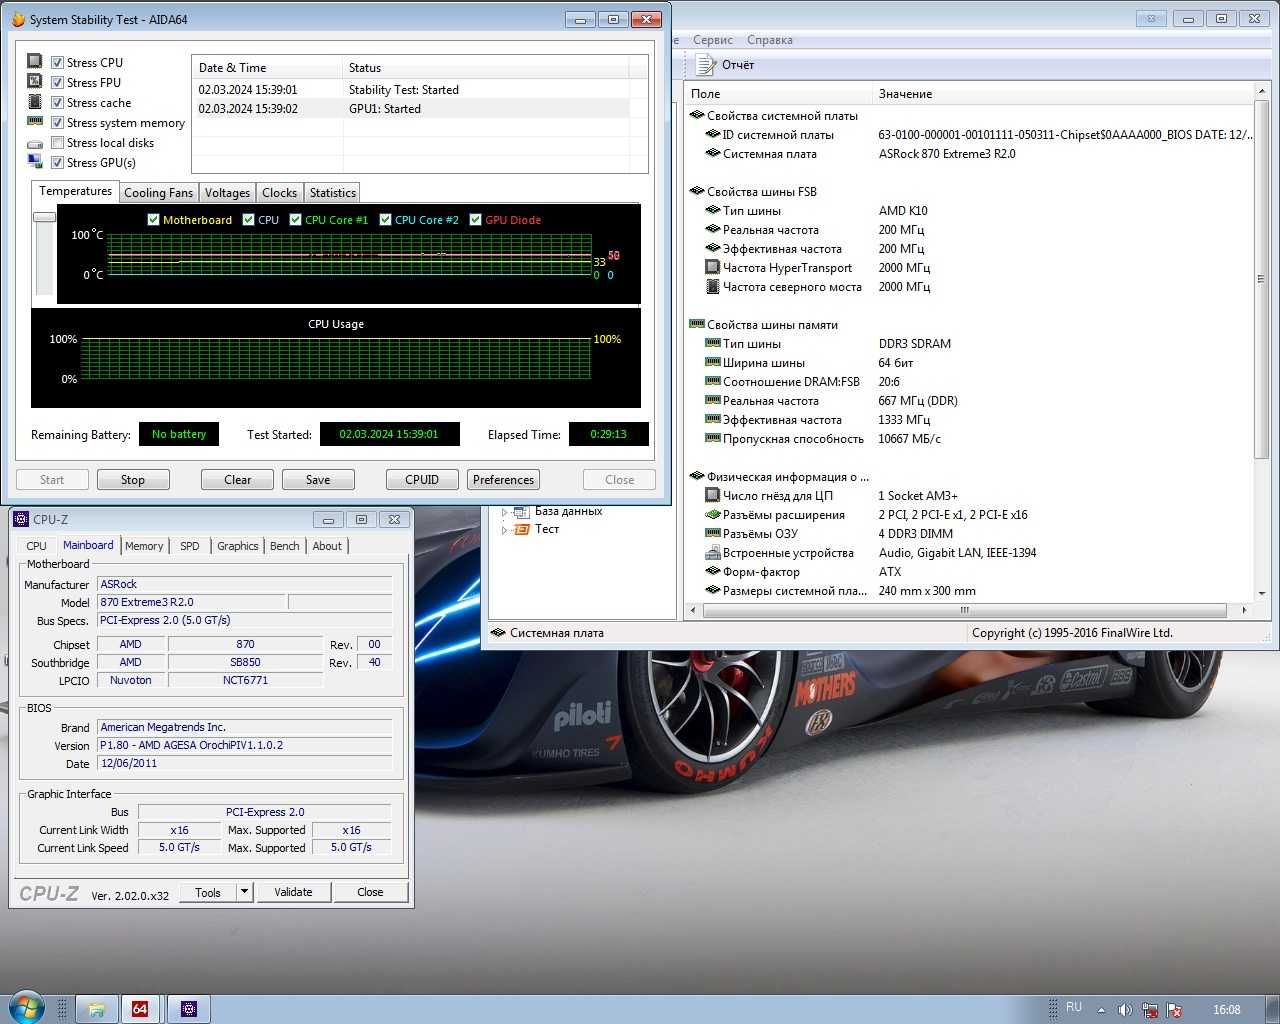Select CPU-Z SPD tab
Screen dimensions: 1280x1024
189,546
